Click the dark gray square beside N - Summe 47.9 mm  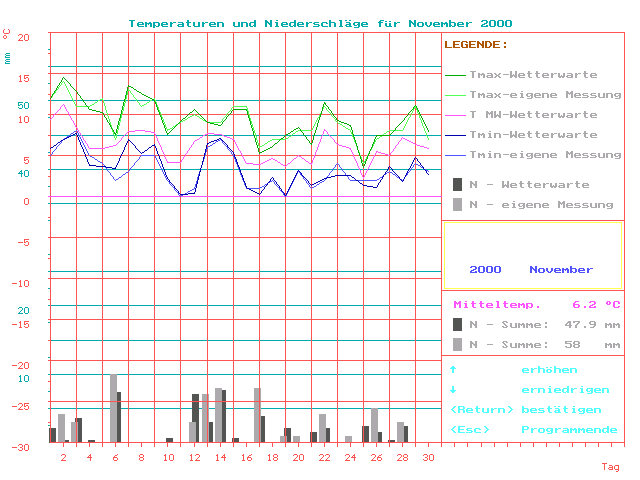(457, 324)
